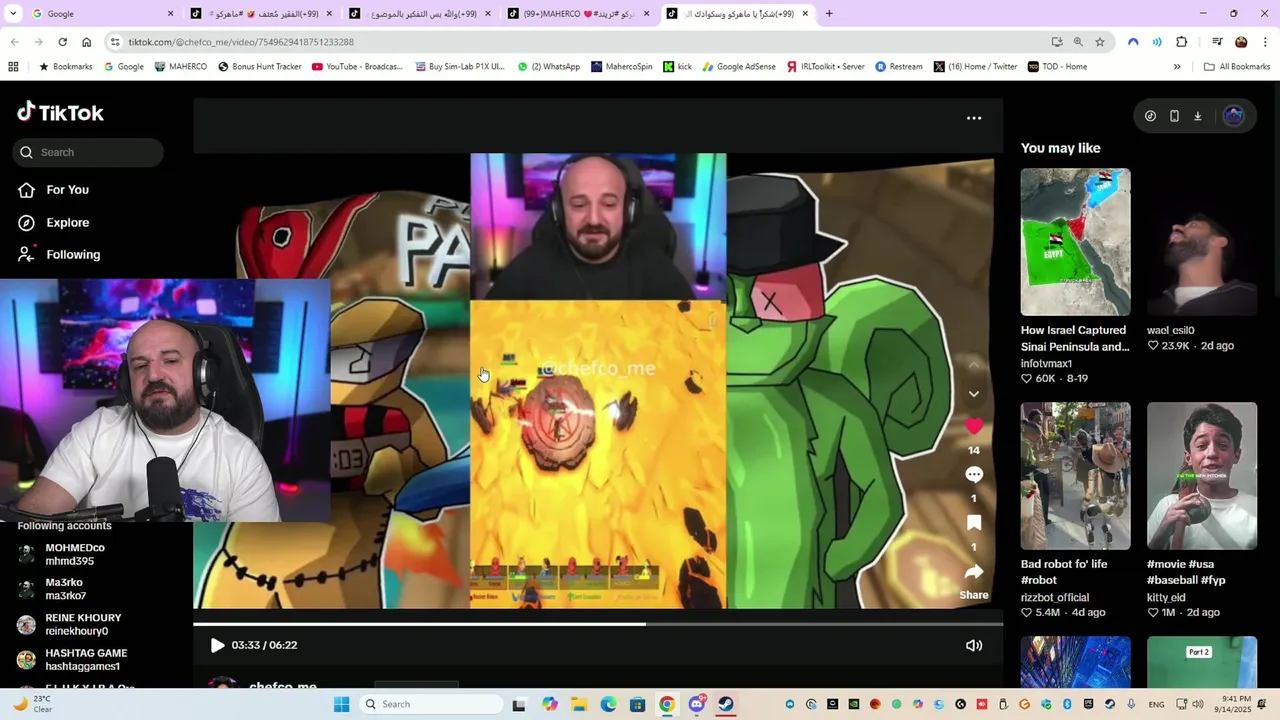Open the TOD - Home bookmark
This screenshot has height=720, width=1280.
coord(1057,67)
